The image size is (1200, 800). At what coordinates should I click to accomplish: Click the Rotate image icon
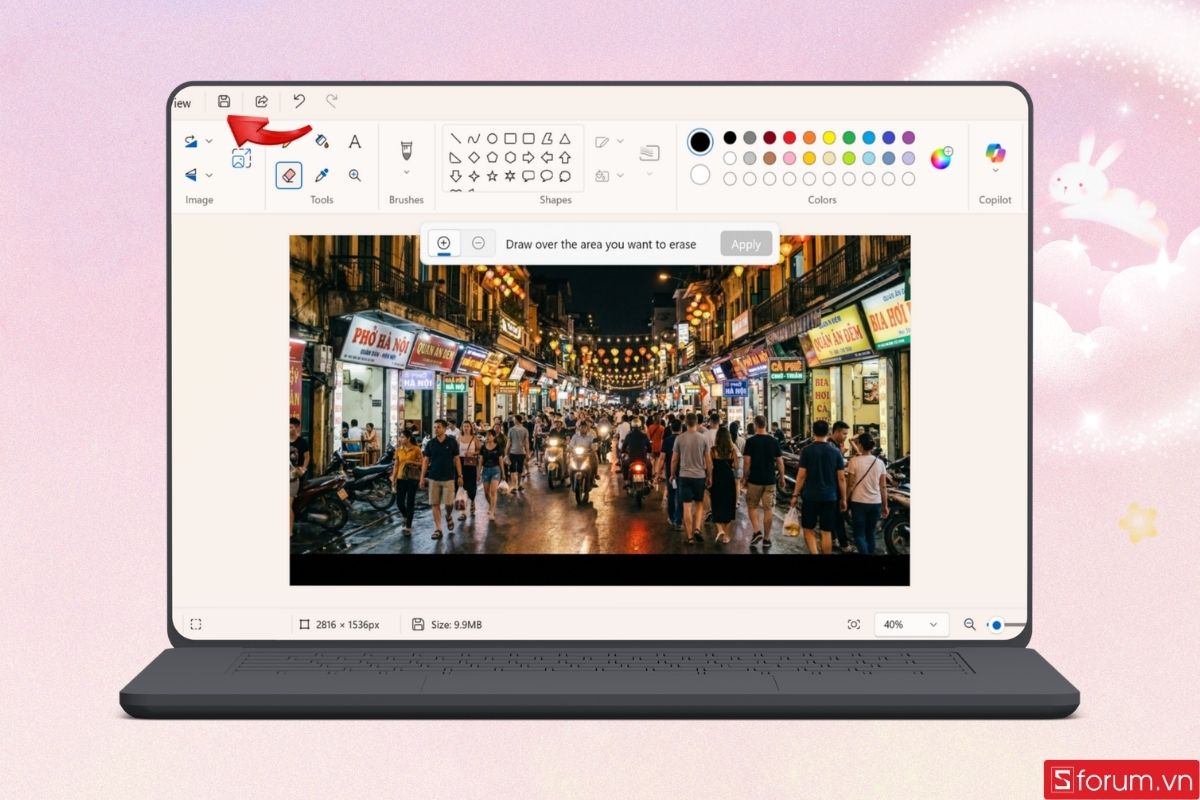190,142
